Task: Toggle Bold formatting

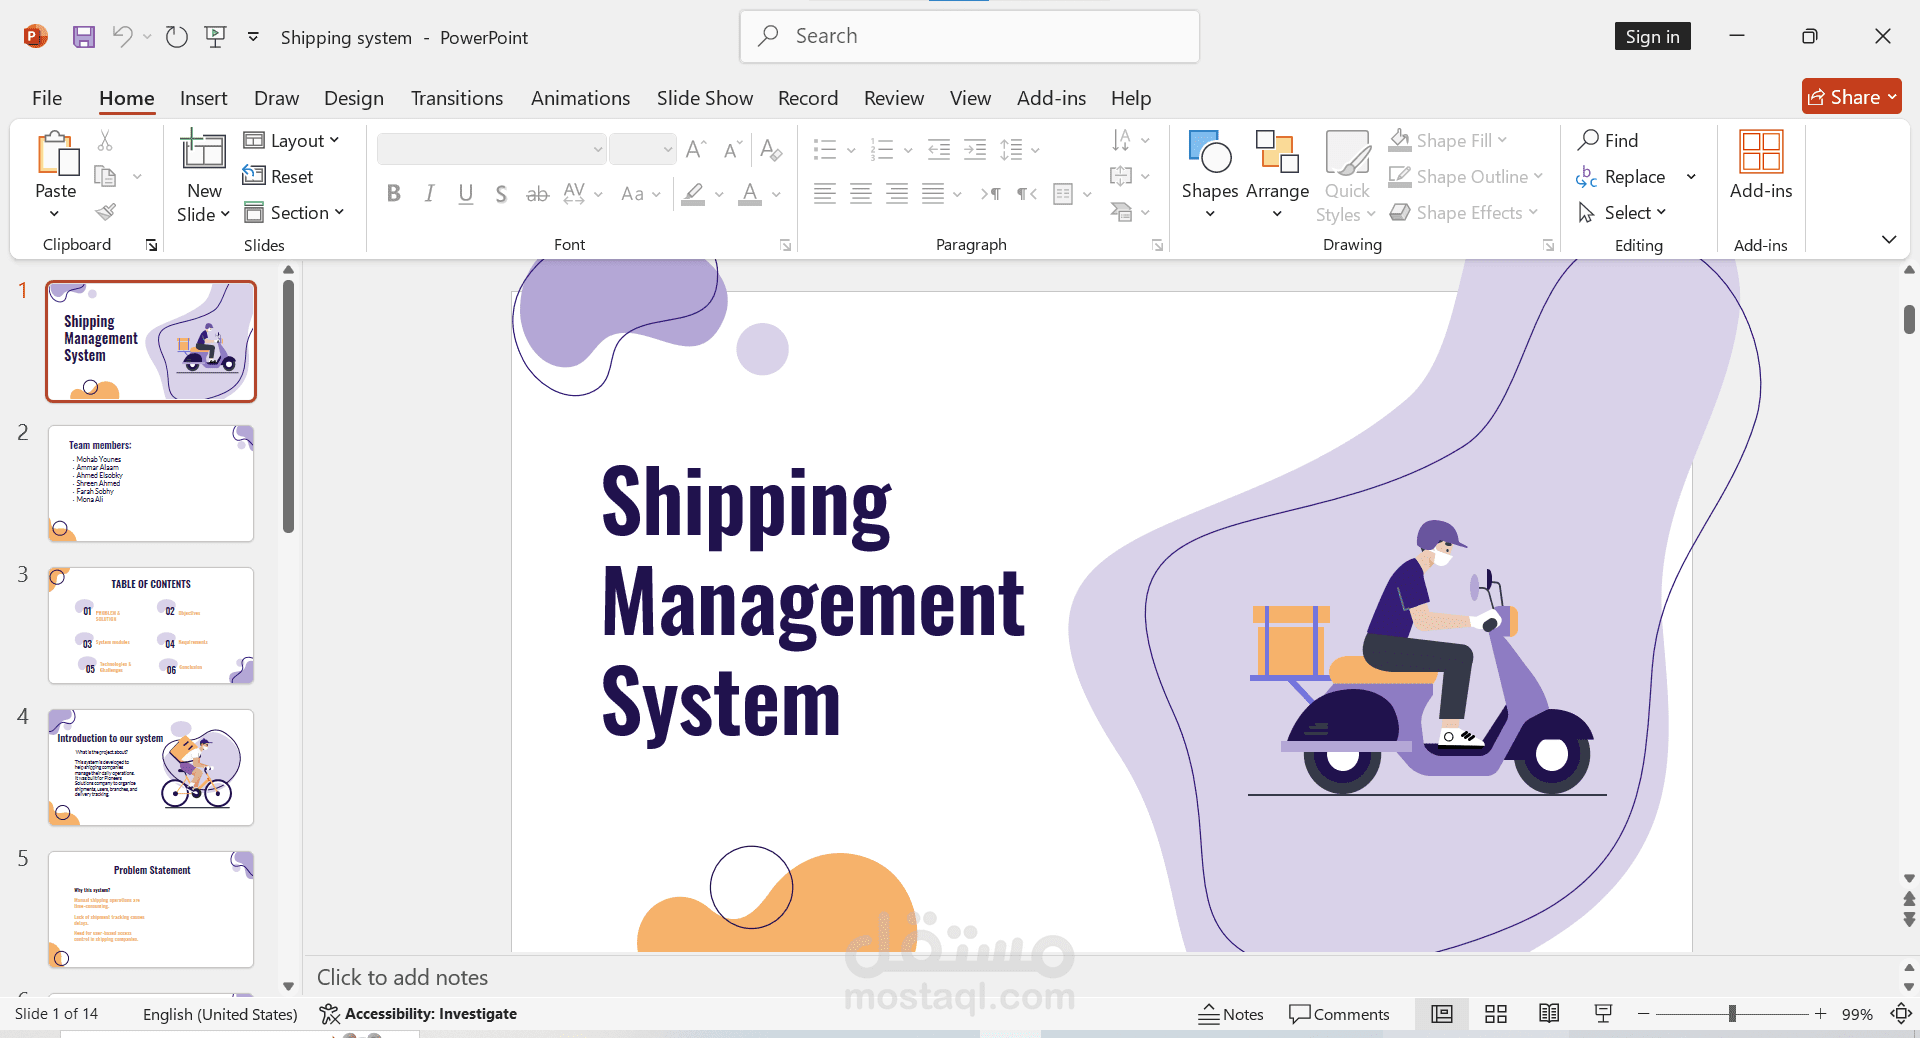Action: [394, 194]
